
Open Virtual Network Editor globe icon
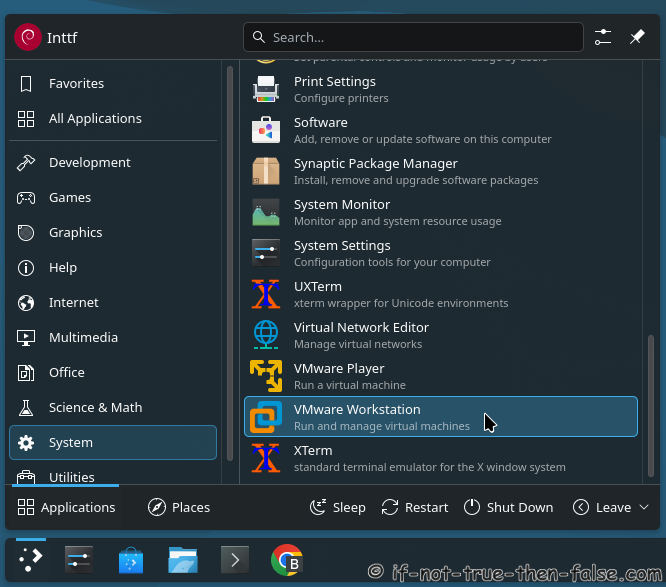[x=266, y=335]
